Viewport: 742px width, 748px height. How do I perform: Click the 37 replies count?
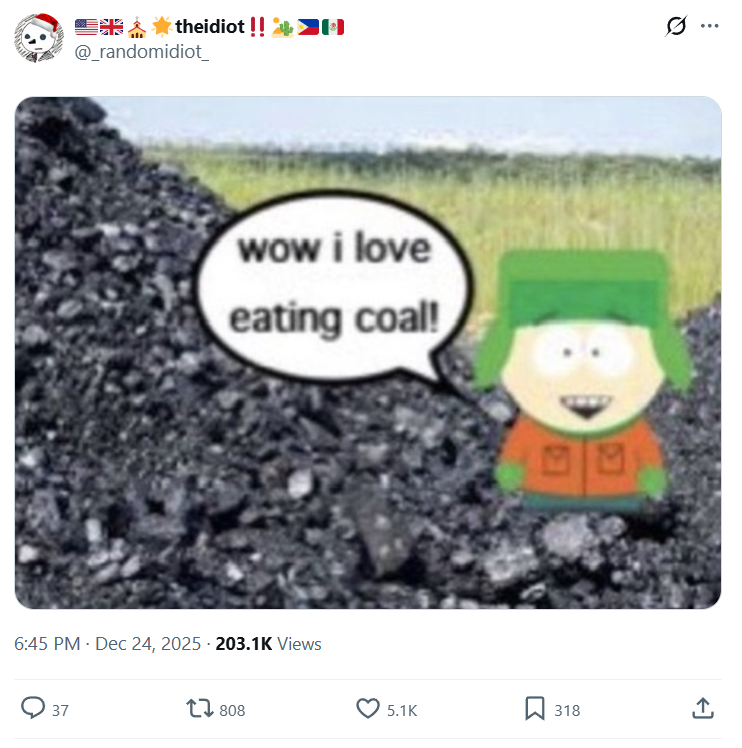pos(60,710)
